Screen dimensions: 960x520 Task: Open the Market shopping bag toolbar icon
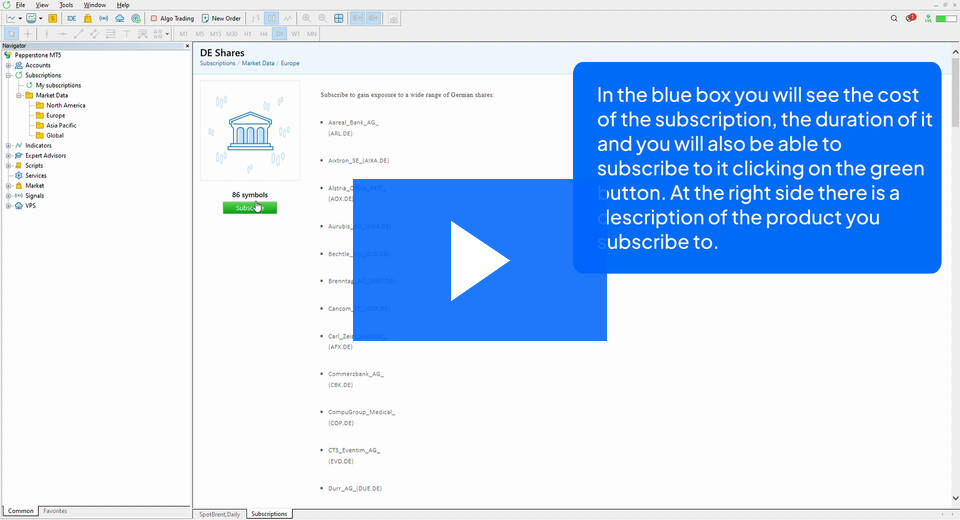(88, 18)
